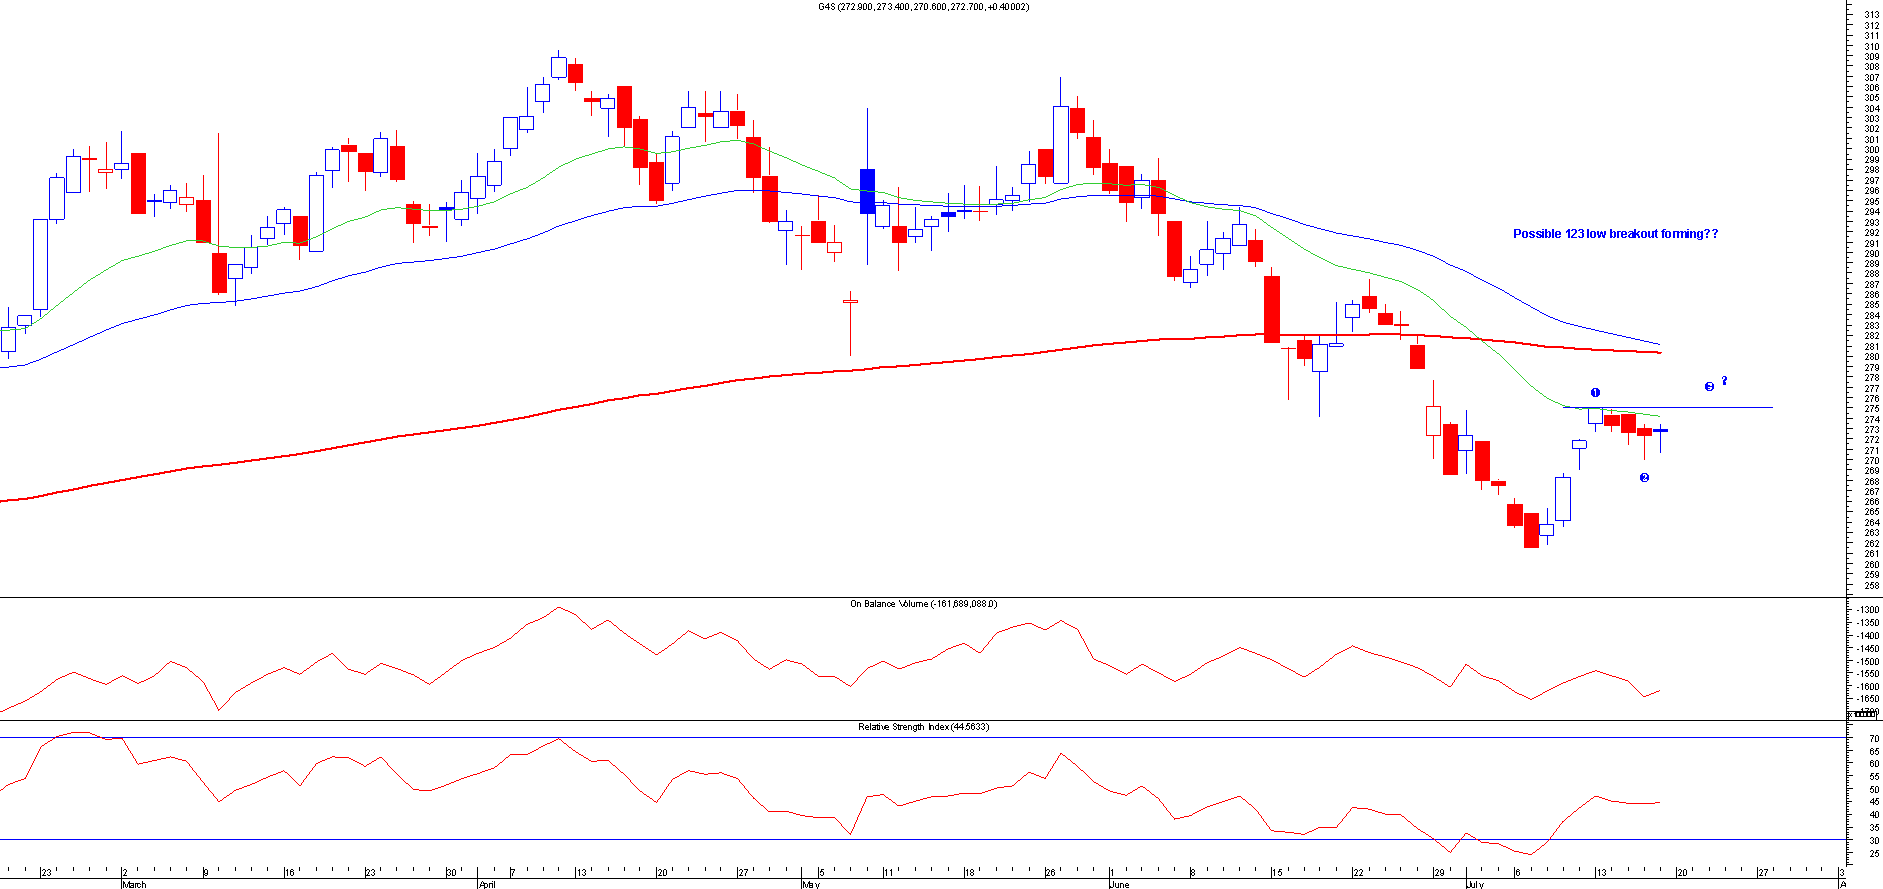The image size is (1883, 889).
Task: Select the solid blue candlestick in May
Action: (867, 191)
